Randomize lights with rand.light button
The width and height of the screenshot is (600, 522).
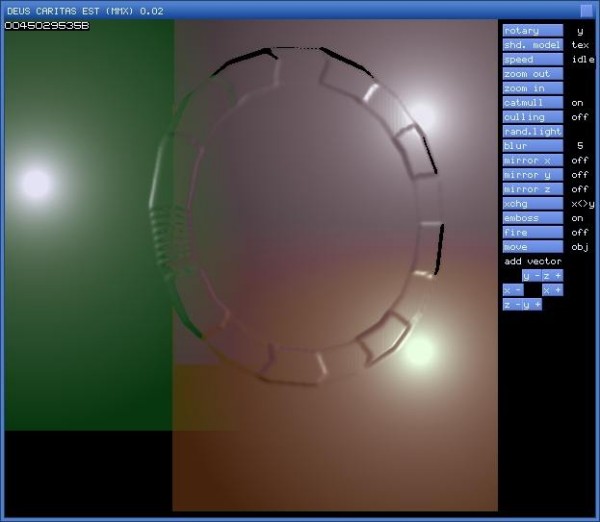(x=532, y=131)
